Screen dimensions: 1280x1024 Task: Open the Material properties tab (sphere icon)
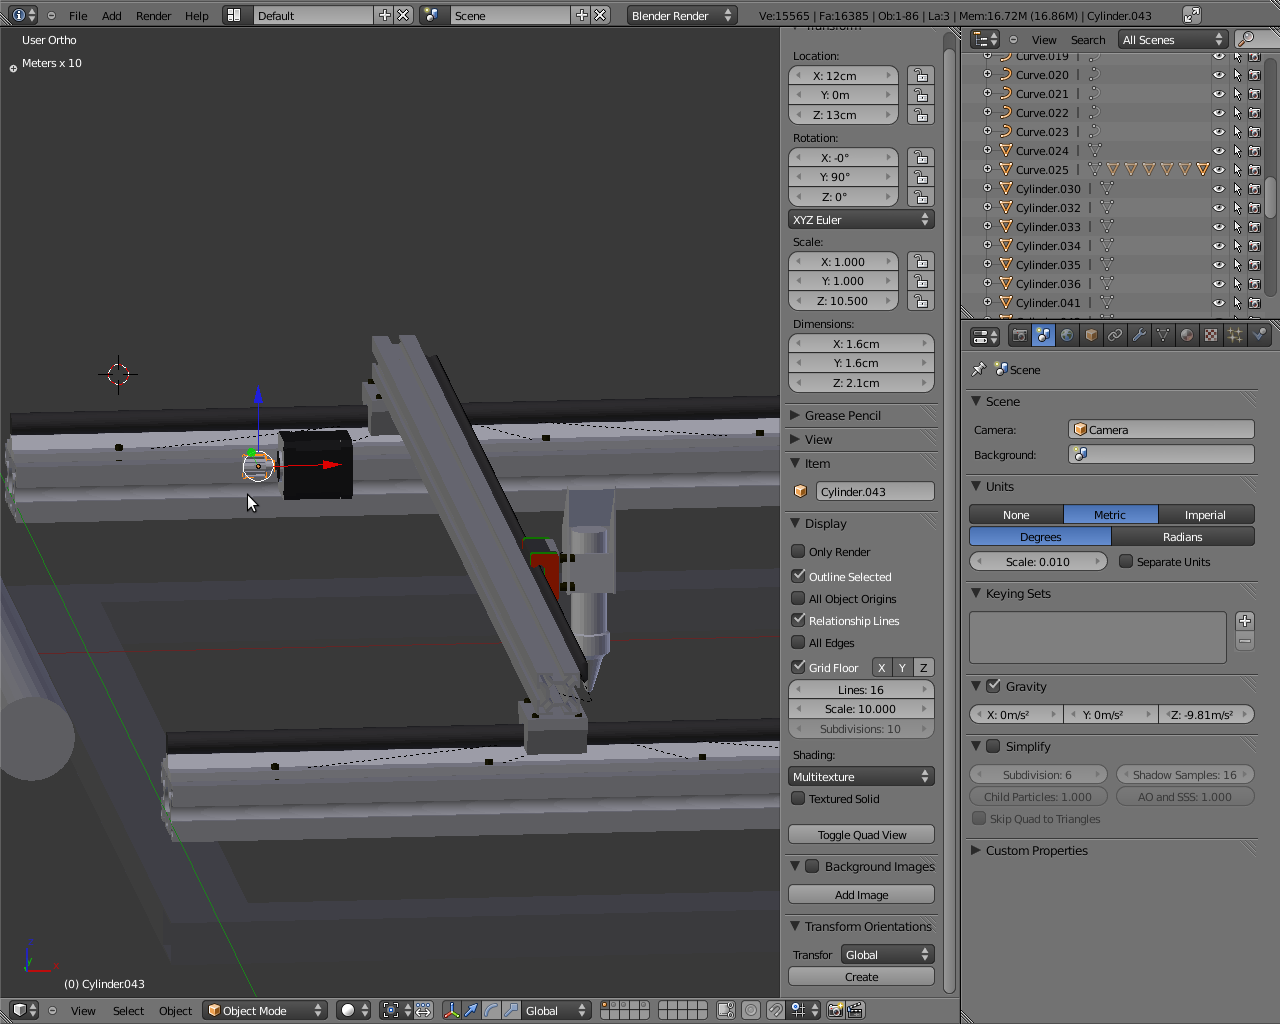[x=1187, y=336]
